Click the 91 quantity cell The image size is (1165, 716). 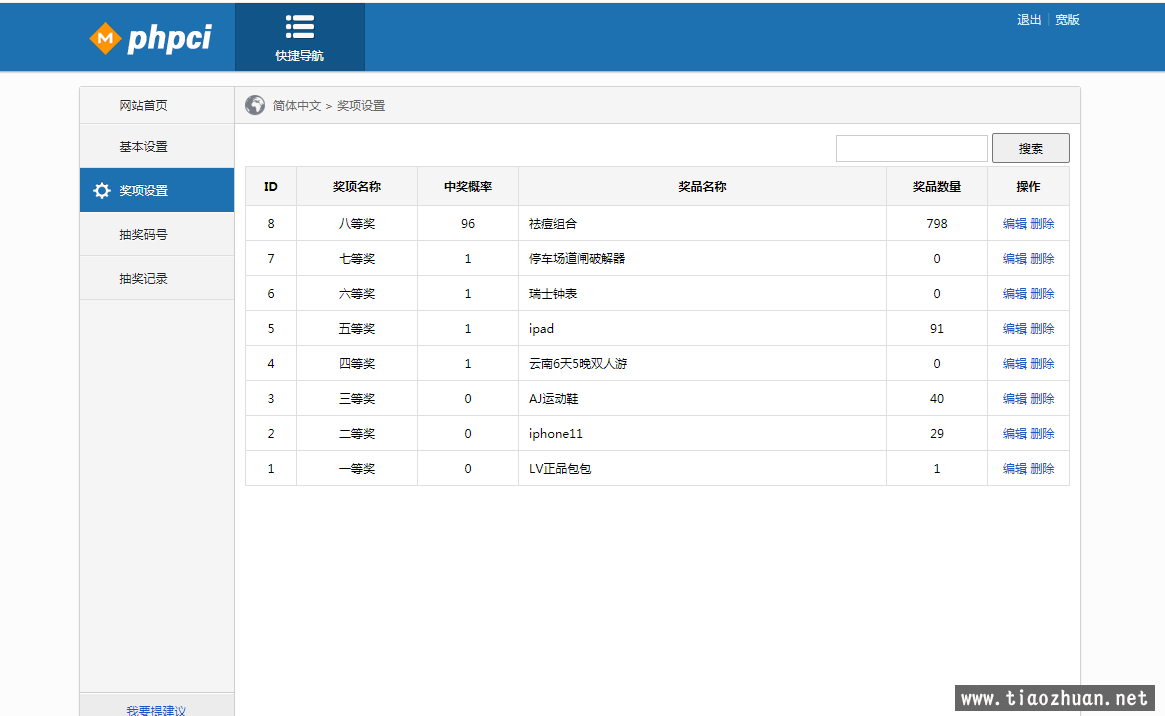point(937,328)
